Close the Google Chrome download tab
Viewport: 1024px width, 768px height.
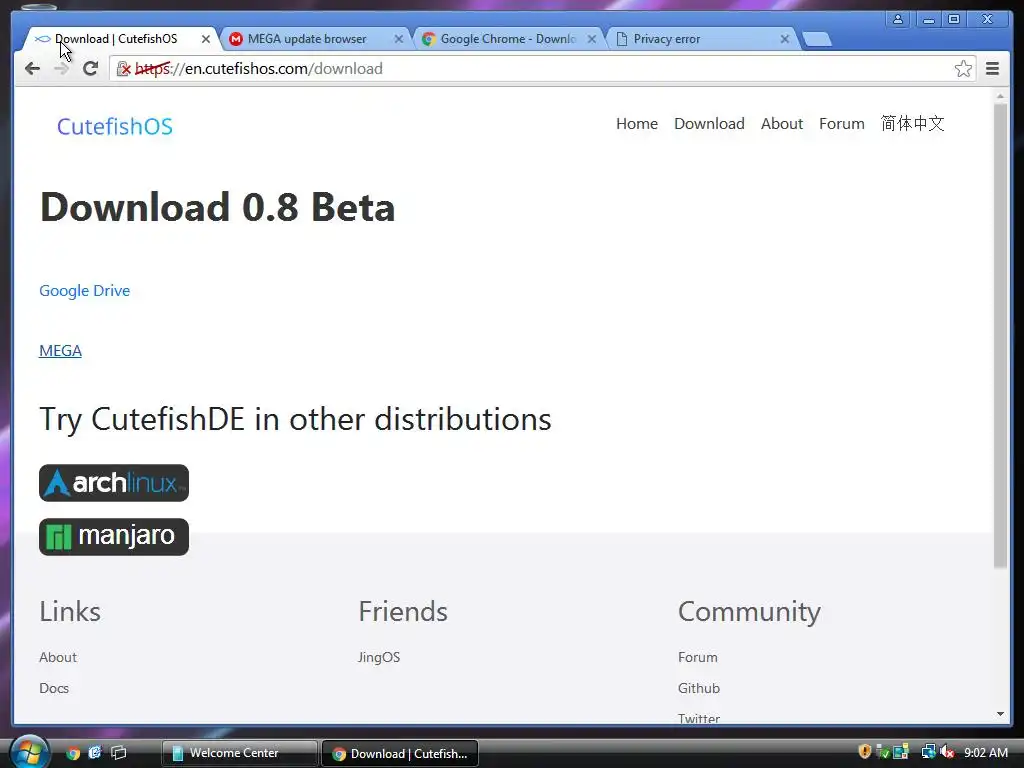pos(592,39)
